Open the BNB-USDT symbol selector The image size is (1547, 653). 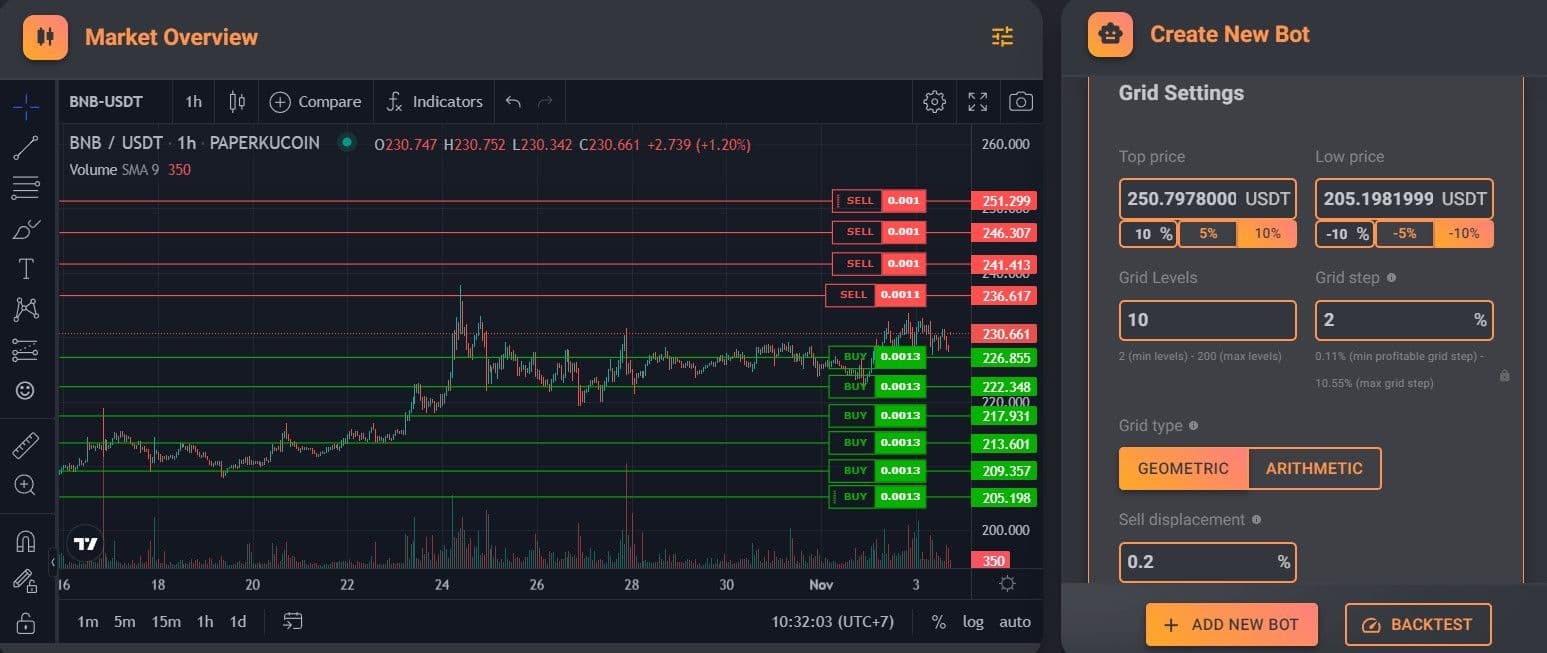pos(106,102)
